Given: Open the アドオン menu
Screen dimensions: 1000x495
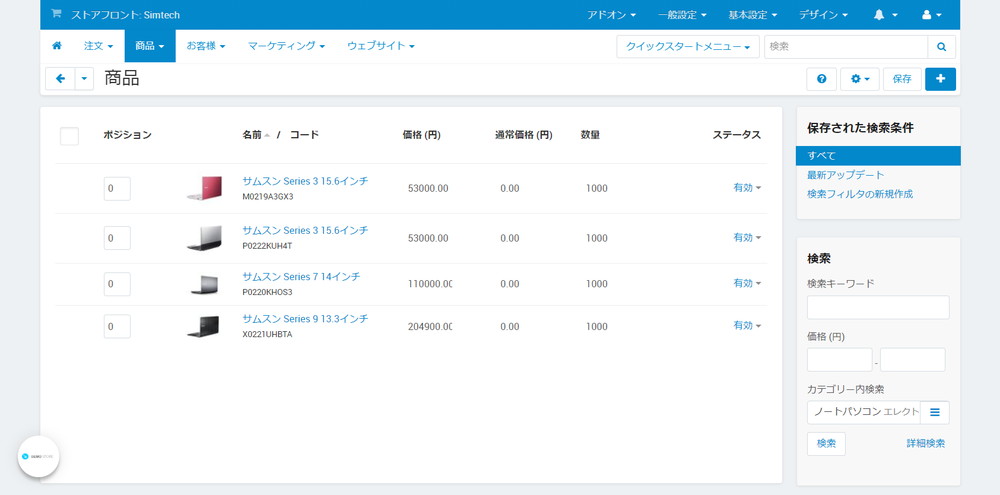Looking at the screenshot, I should pos(611,15).
